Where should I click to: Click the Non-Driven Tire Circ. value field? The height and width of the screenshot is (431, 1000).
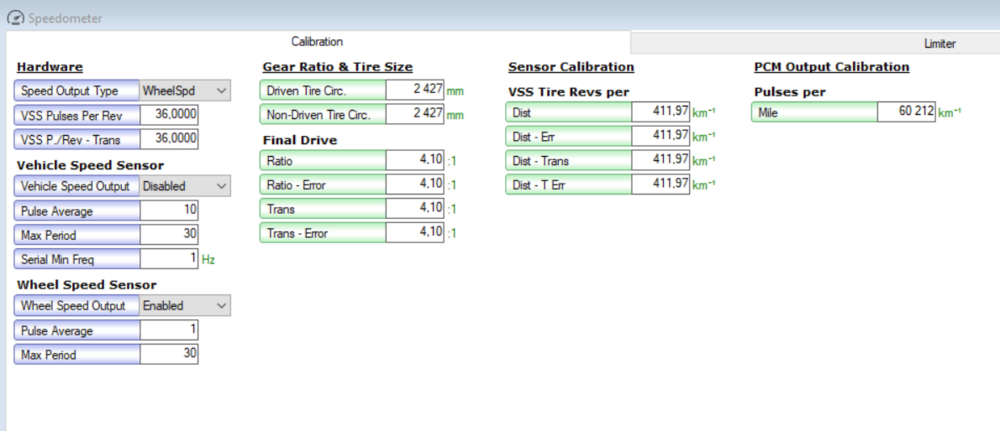[414, 114]
